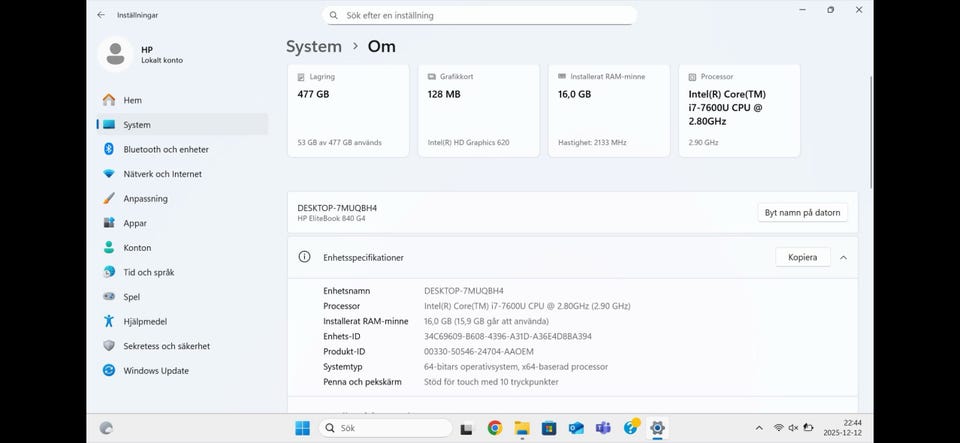Click System in the breadcrumb header
Image resolution: width=960 pixels, height=443 pixels.
click(x=314, y=47)
